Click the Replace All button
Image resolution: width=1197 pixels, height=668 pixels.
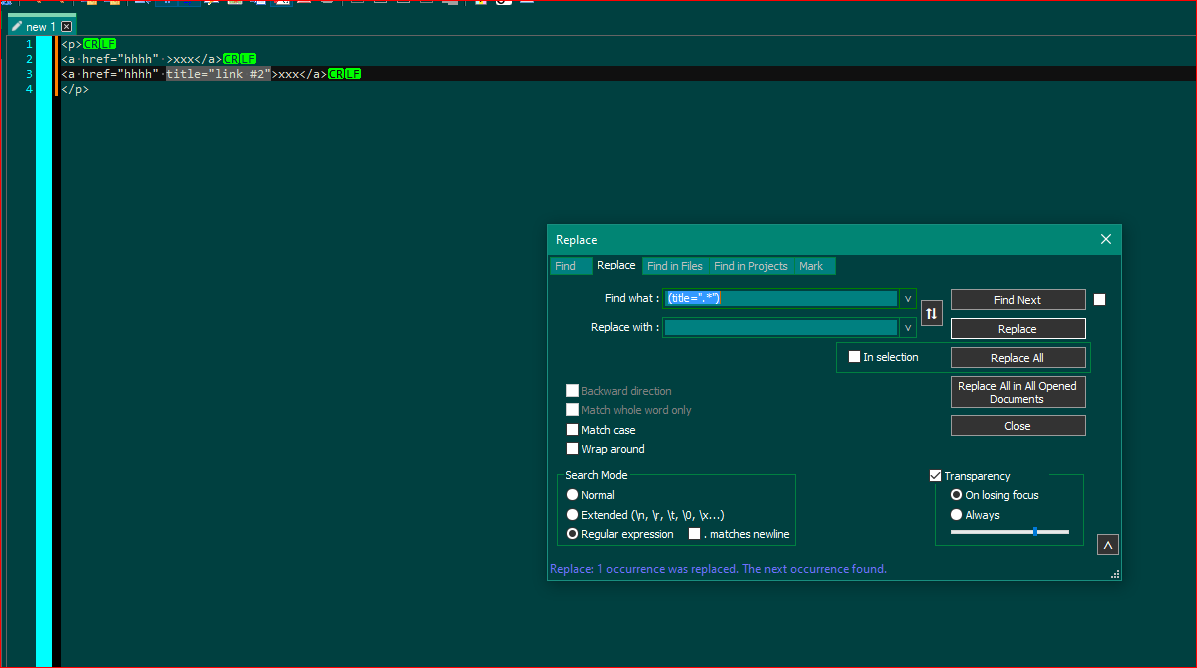coord(1018,358)
